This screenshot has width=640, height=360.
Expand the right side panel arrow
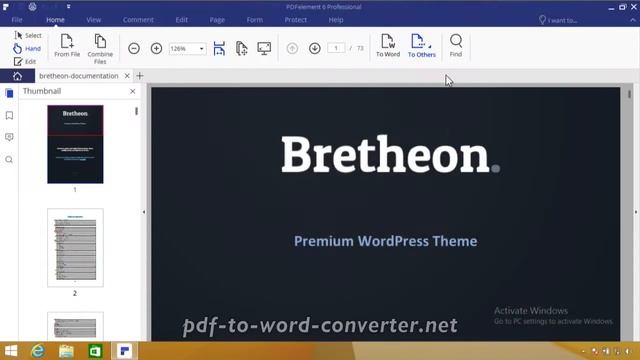tap(636, 212)
